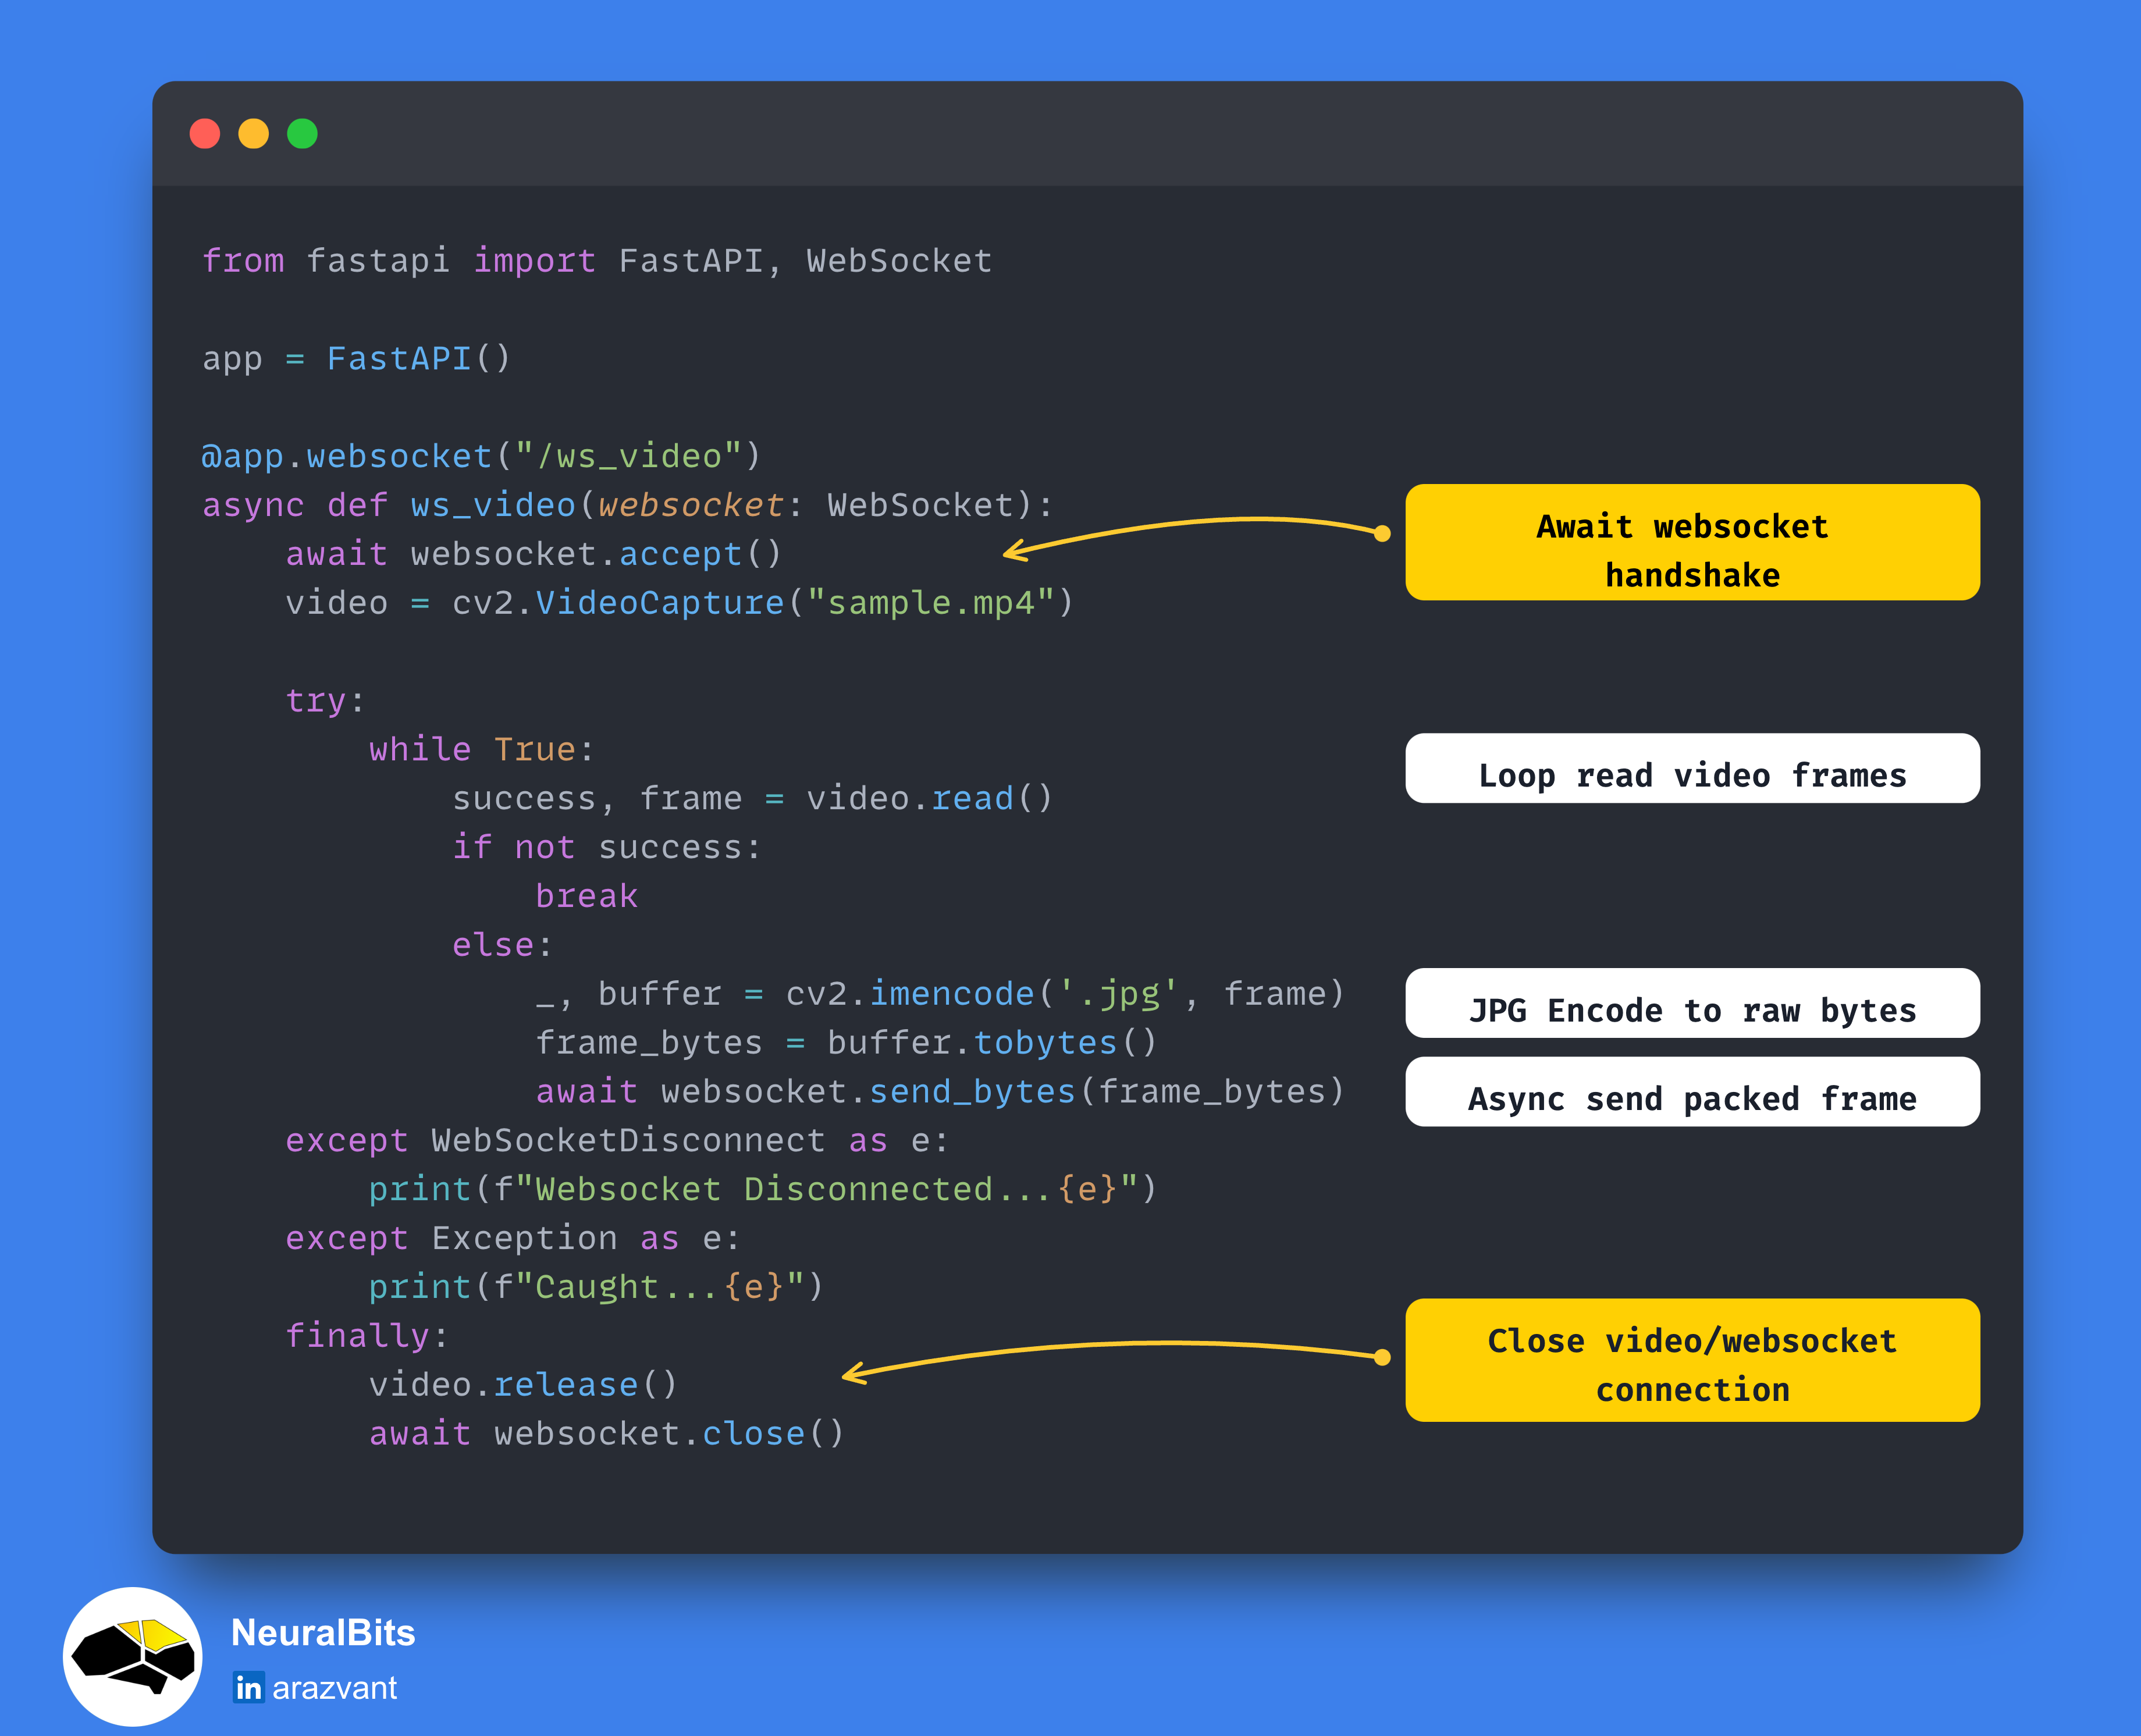Select the 'Loop read video frames' label

click(x=1692, y=769)
